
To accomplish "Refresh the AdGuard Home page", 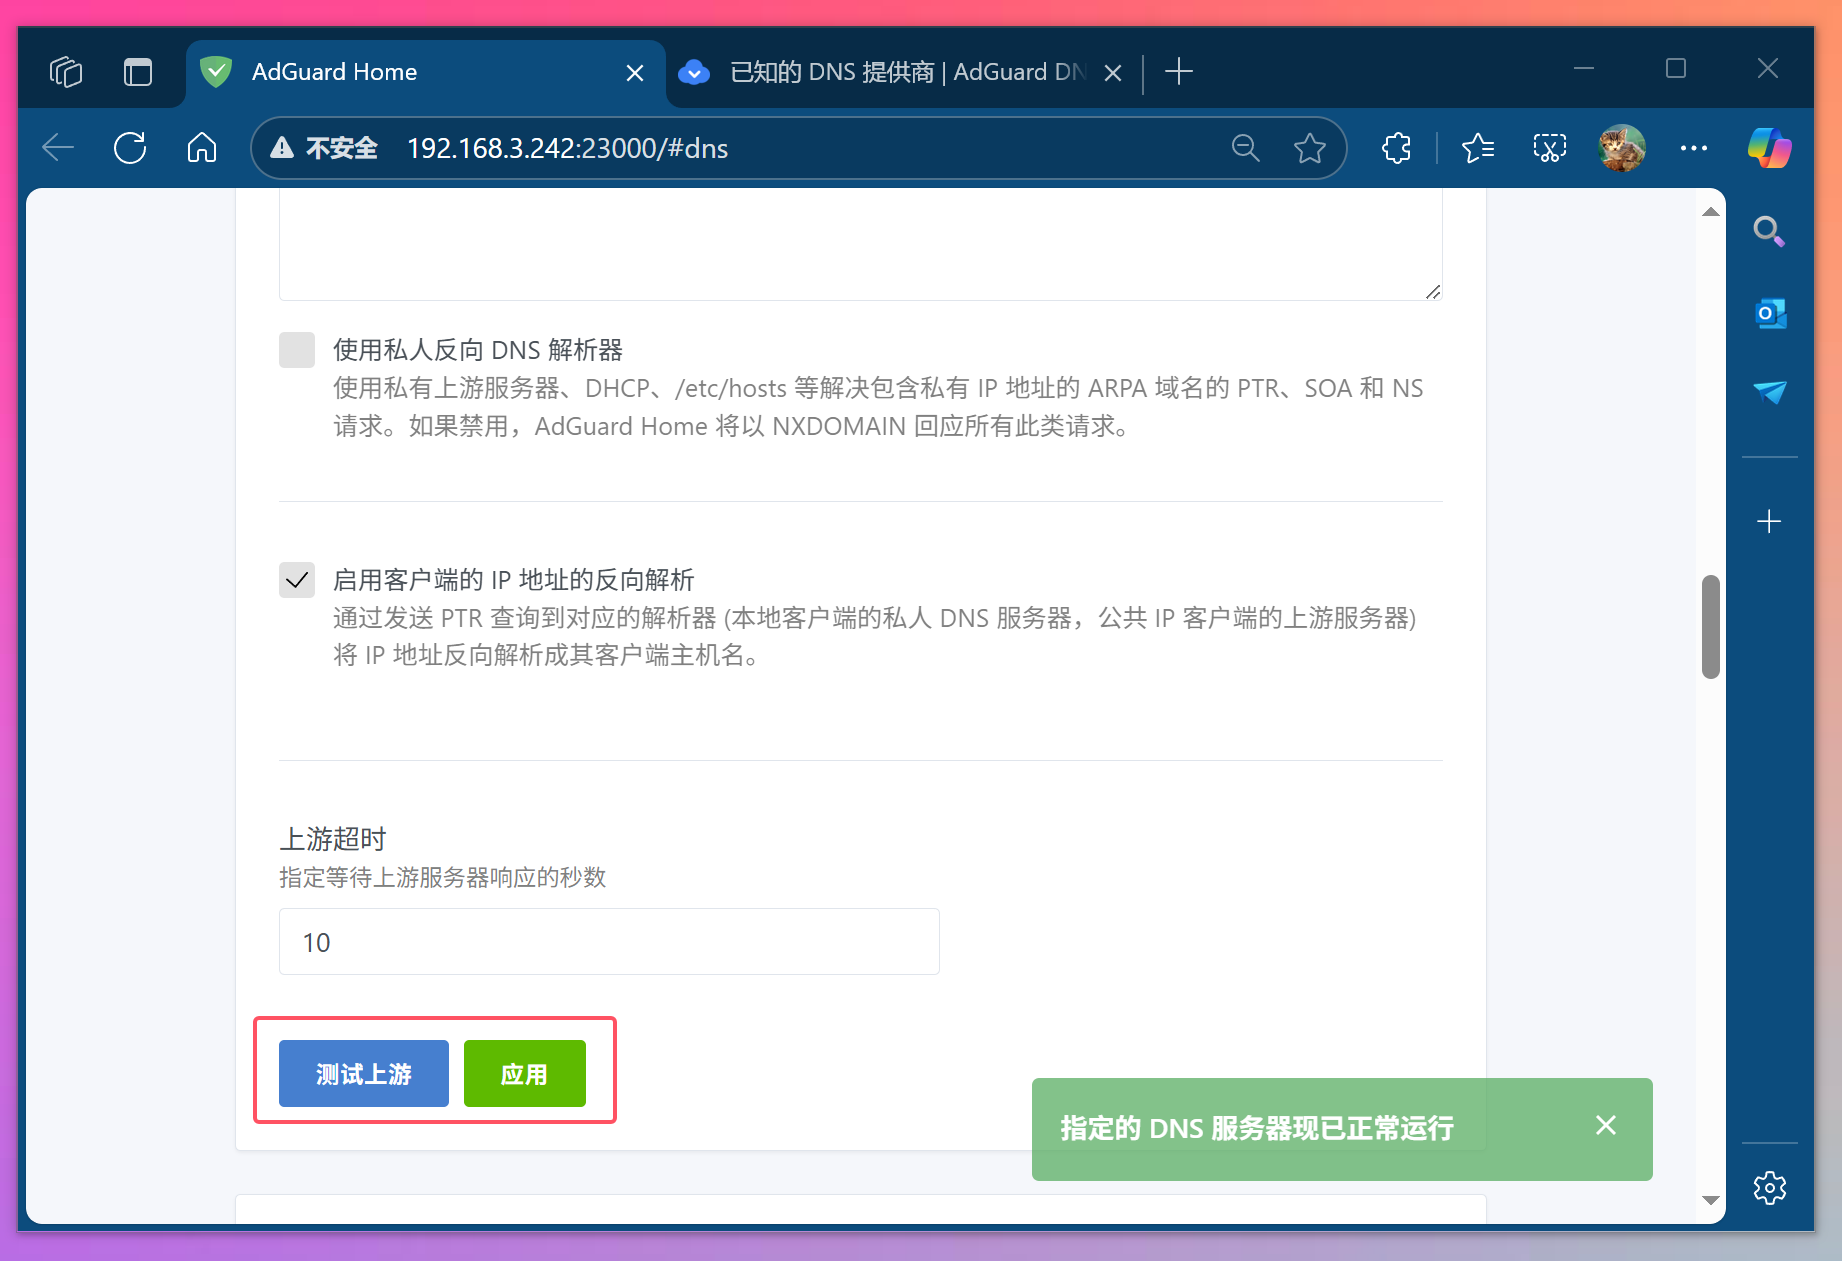I will (130, 148).
